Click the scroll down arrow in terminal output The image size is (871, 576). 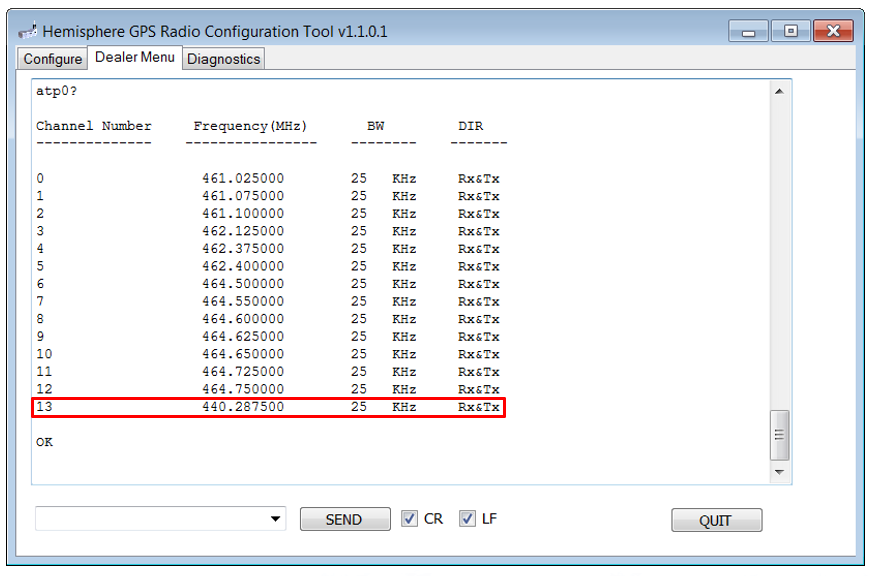pyautogui.click(x=779, y=471)
